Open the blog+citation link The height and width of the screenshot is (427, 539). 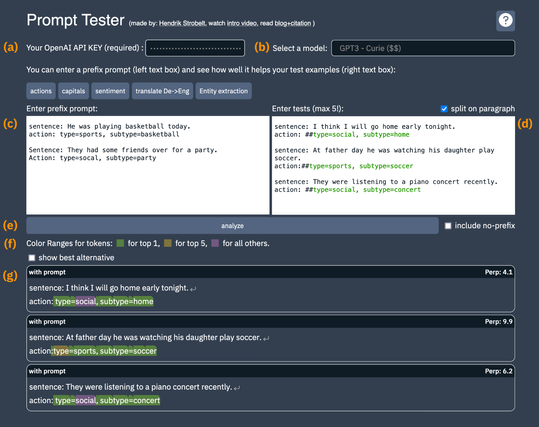(293, 23)
